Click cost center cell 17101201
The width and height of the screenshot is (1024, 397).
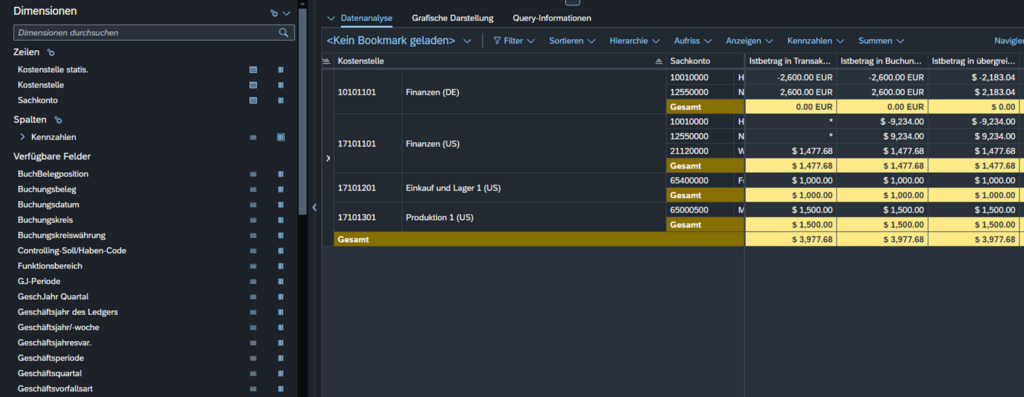[368, 188]
